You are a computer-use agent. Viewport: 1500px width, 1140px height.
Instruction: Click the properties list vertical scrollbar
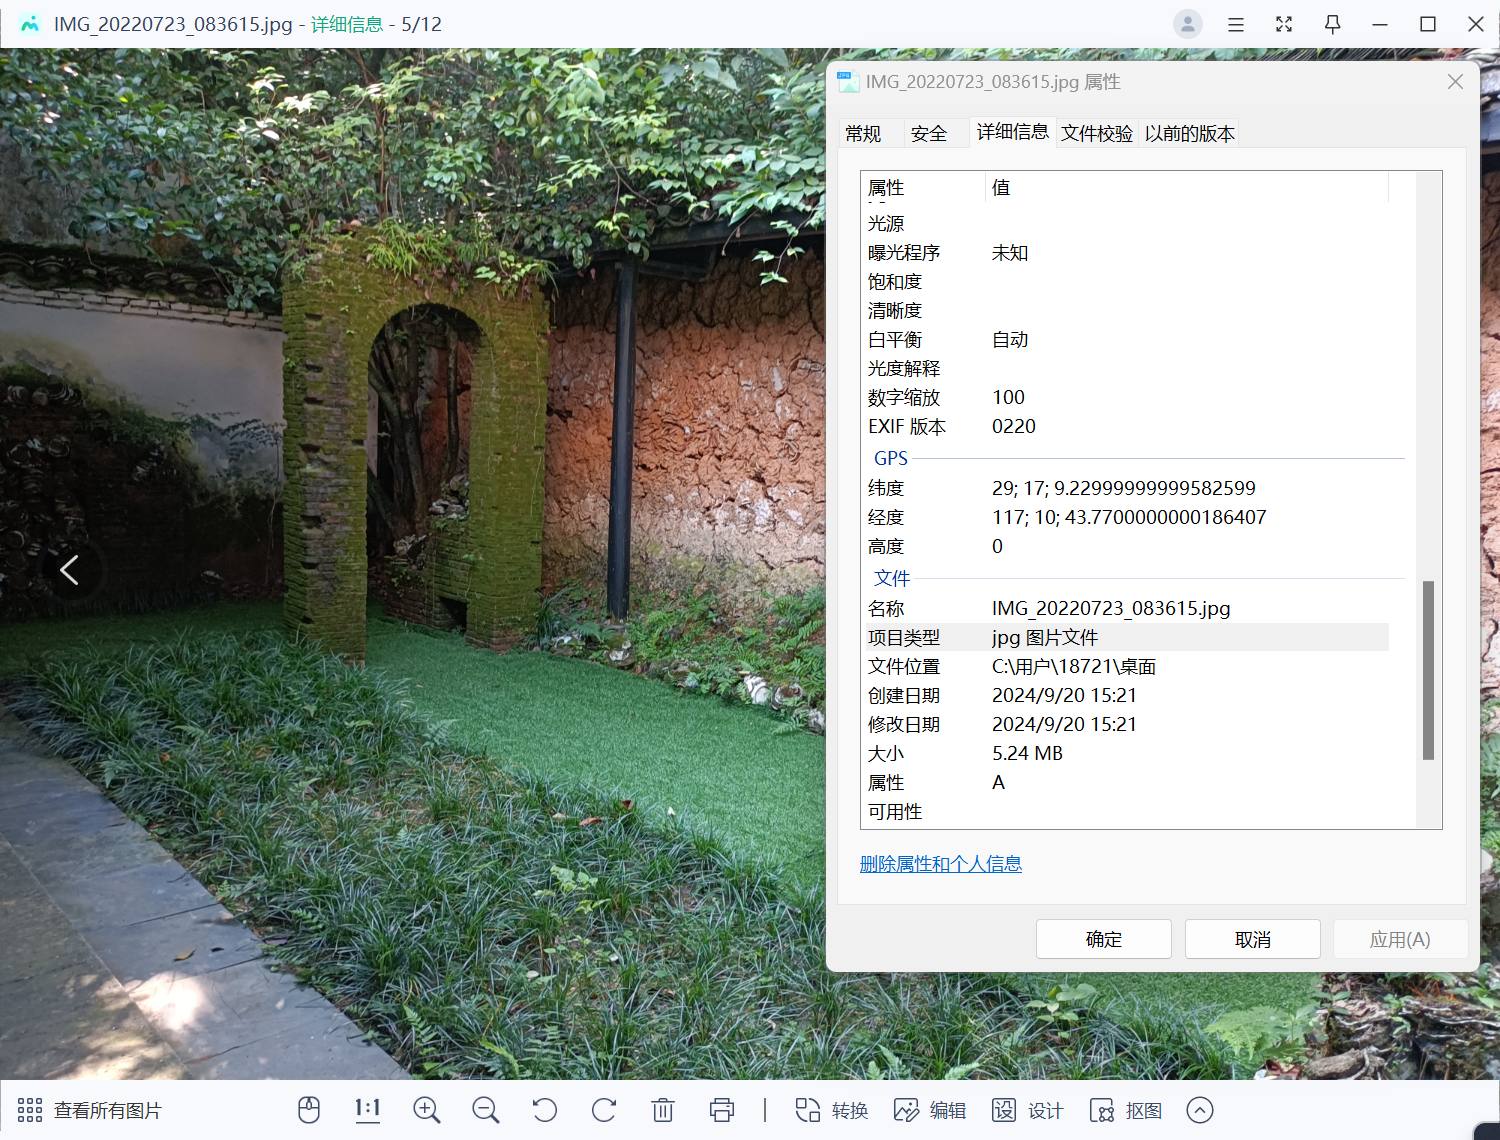[1428, 670]
